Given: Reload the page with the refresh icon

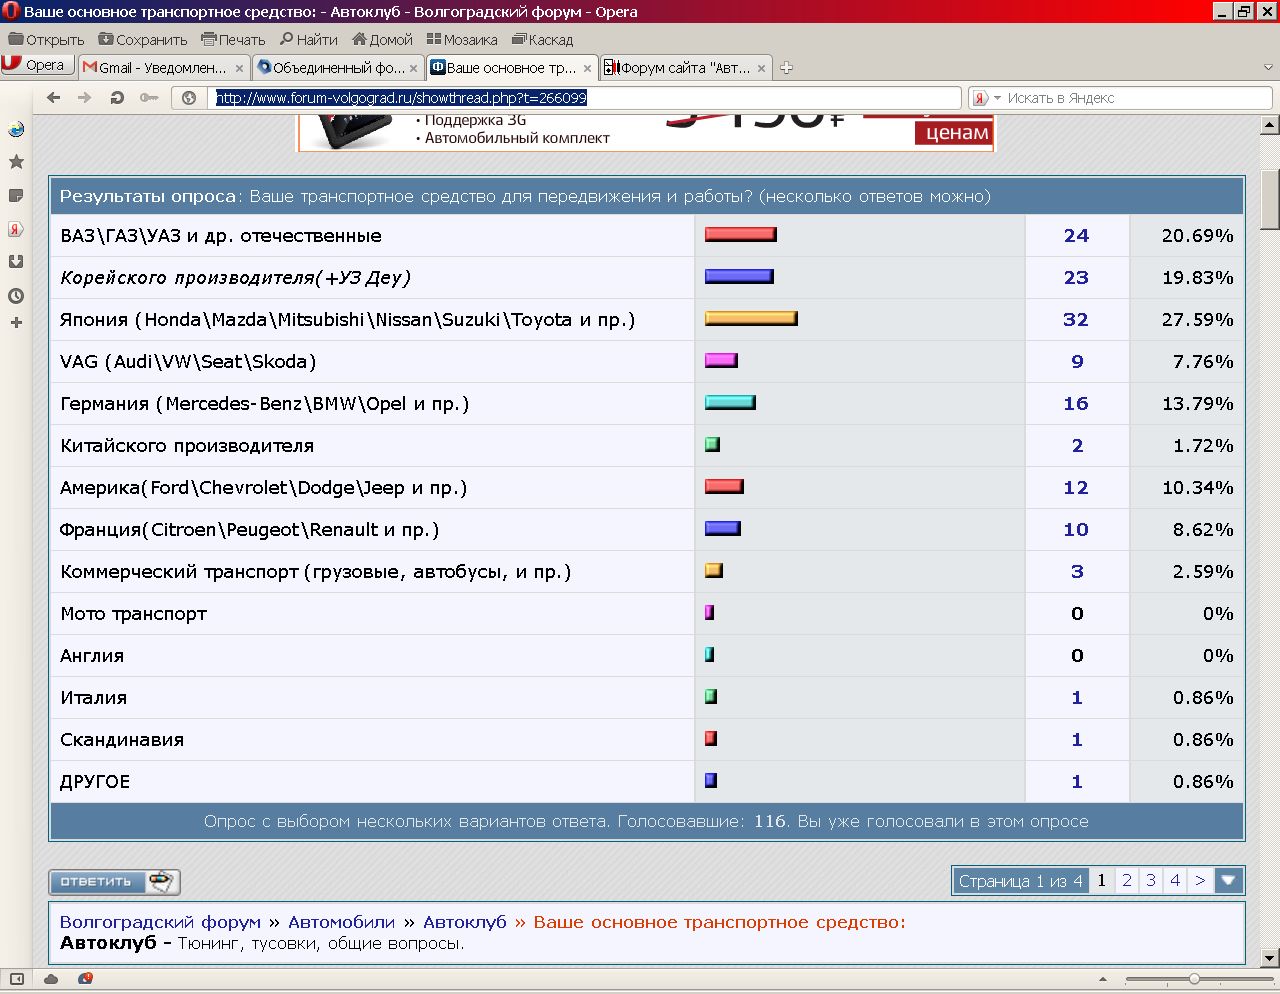Looking at the screenshot, I should [x=117, y=98].
